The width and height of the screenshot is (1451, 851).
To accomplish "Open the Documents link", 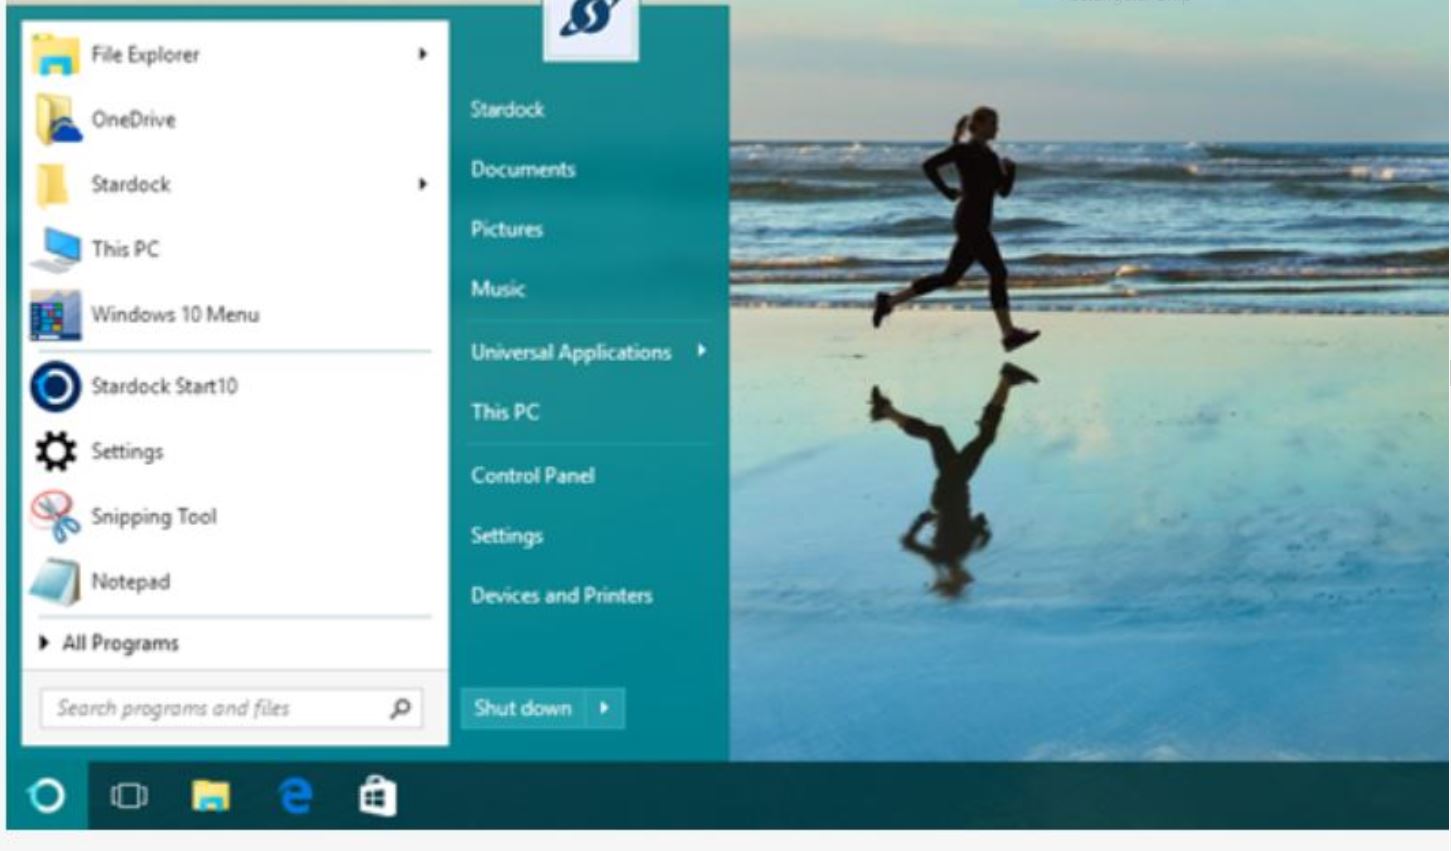I will 523,170.
